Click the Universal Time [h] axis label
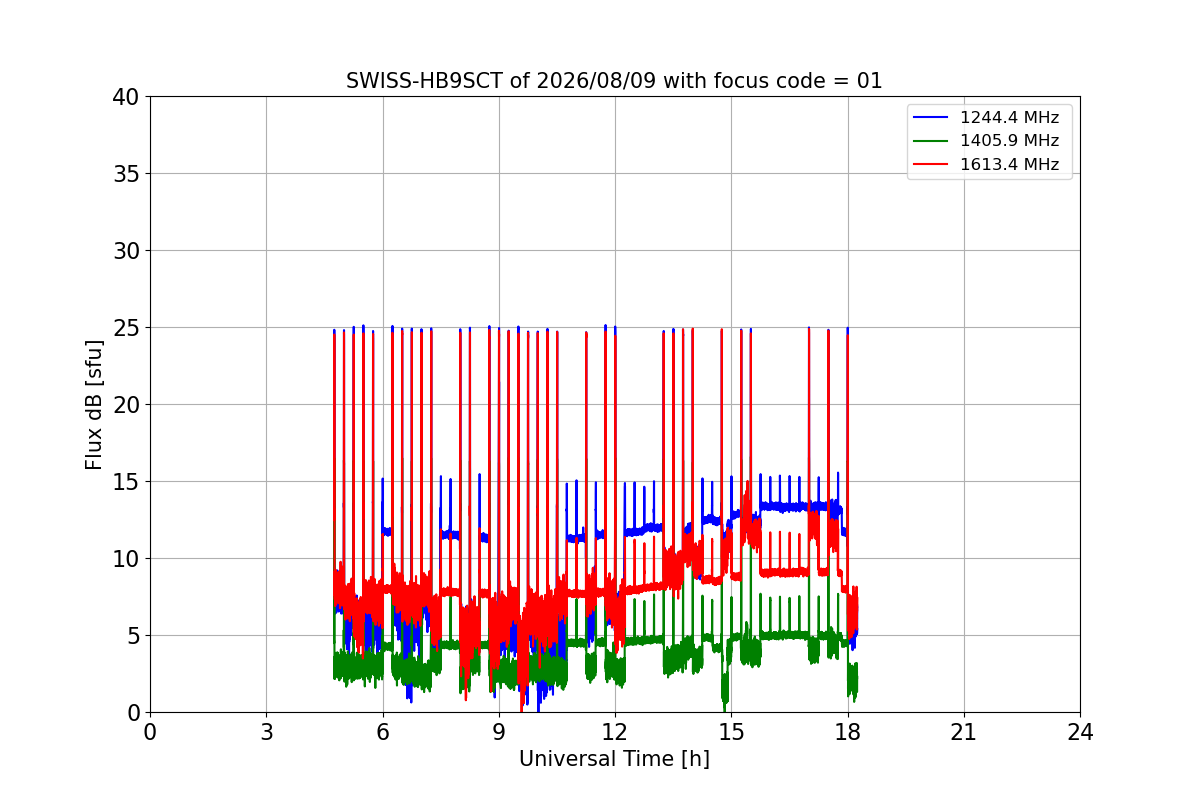The width and height of the screenshot is (1200, 800). 614,760
